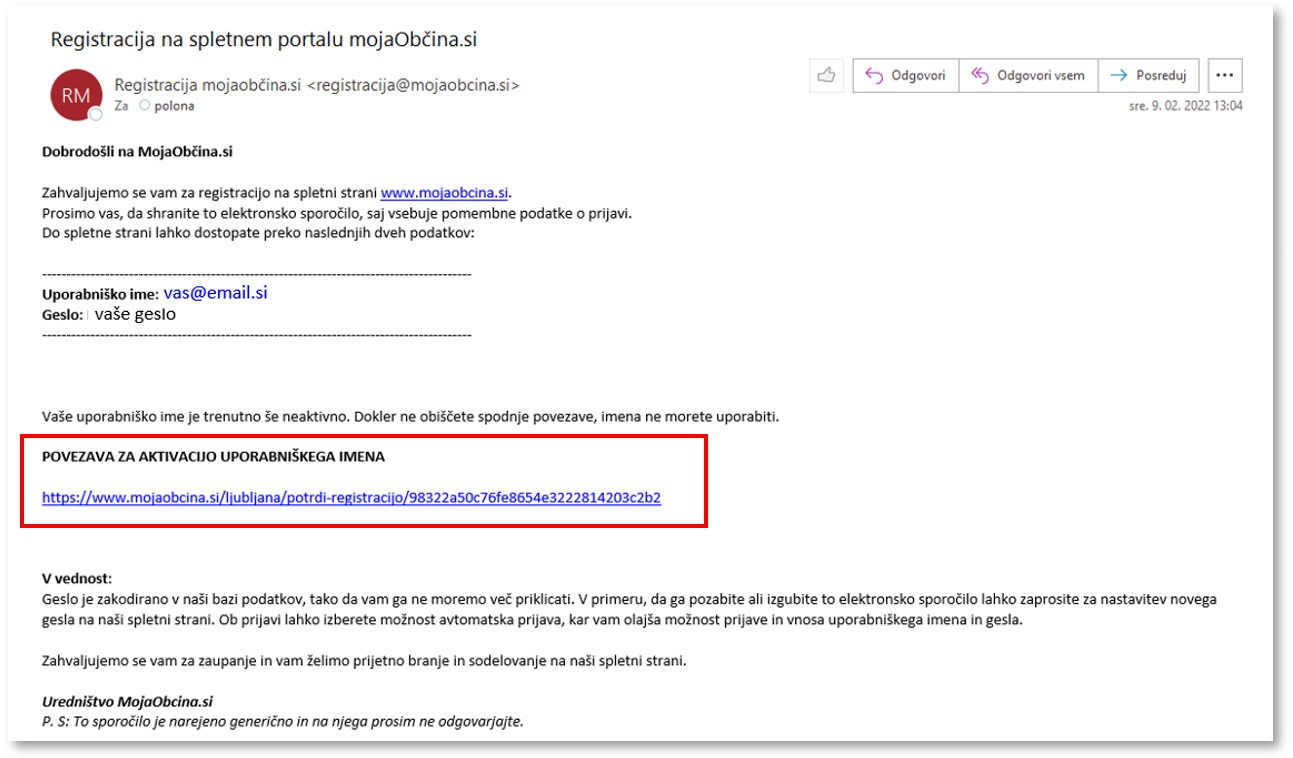Click the vaše geslo password text
This screenshot has width=1293, height=758.
pos(136,314)
